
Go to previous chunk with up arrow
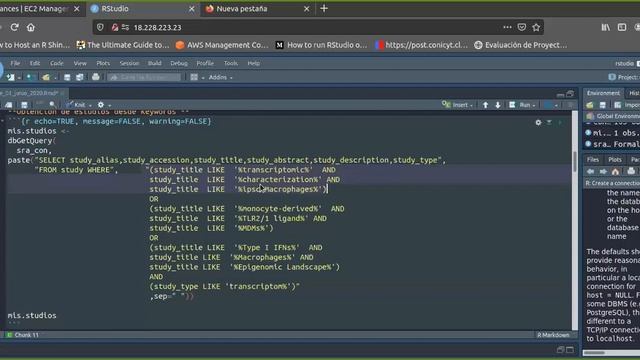[x=485, y=105]
